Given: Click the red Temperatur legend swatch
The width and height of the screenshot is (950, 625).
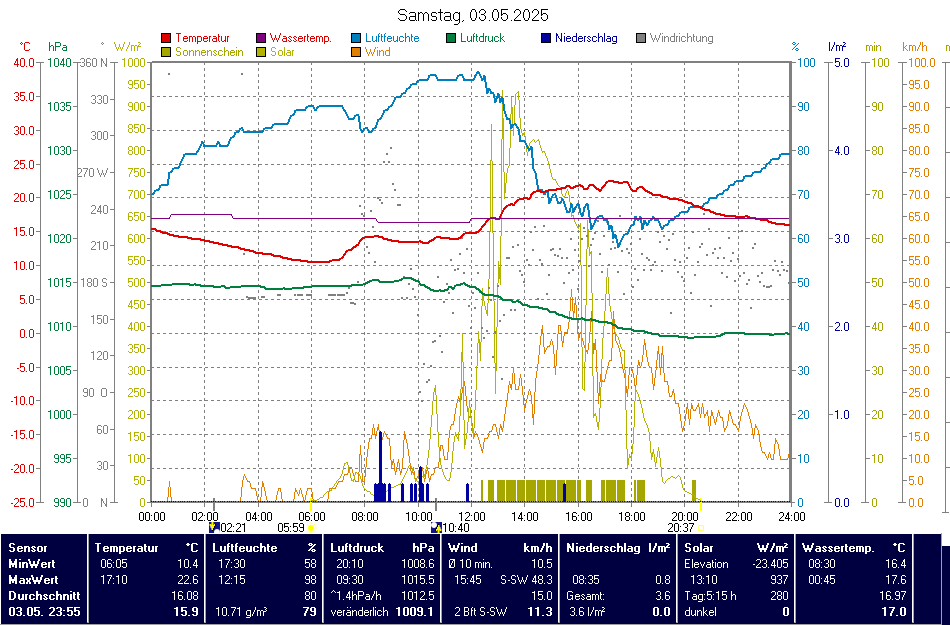Looking at the screenshot, I should [166, 38].
